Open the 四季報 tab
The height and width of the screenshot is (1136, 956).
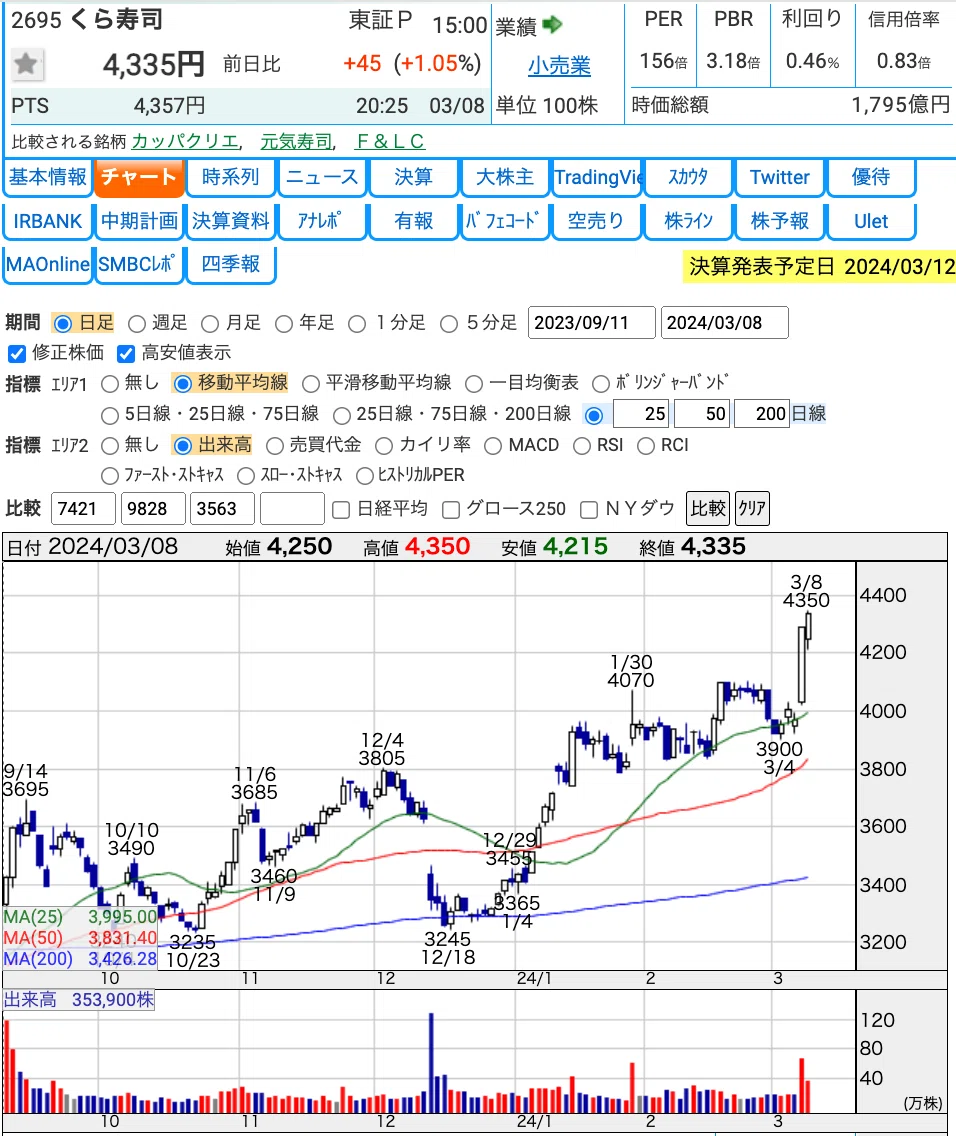pyautogui.click(x=230, y=264)
